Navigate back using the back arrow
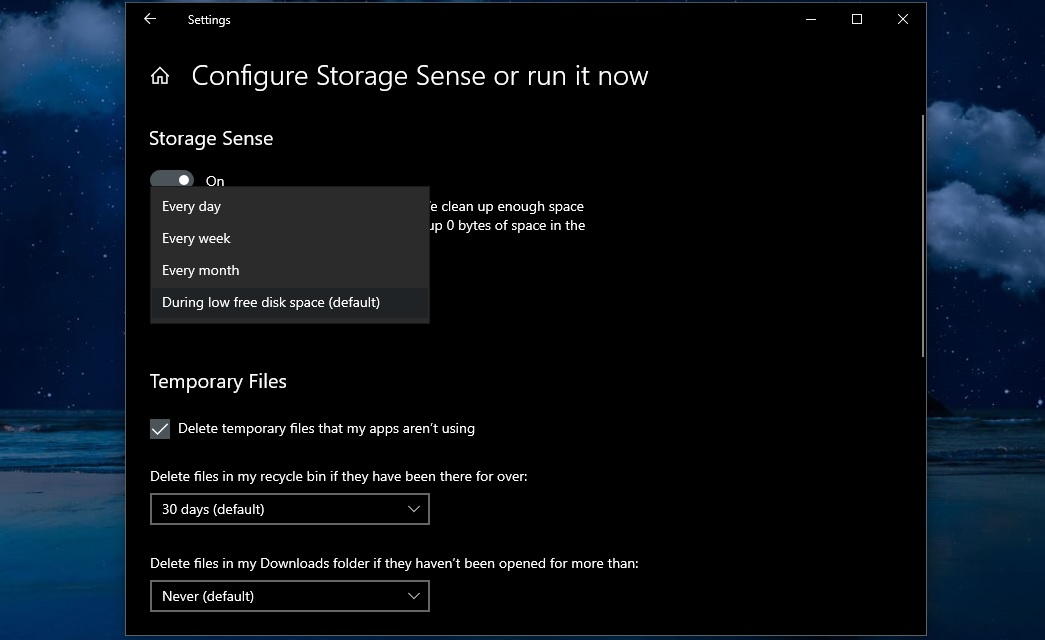Viewport: 1045px width, 640px height. click(x=150, y=19)
